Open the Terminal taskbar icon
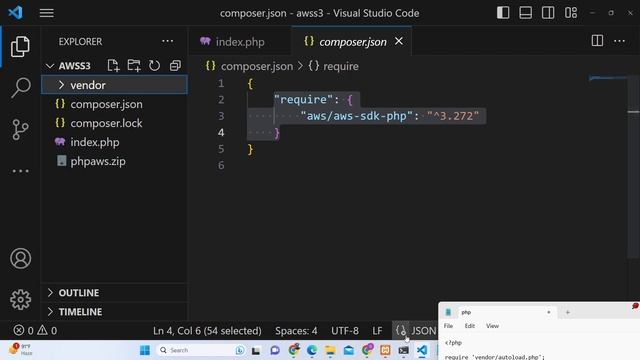 tap(404, 350)
